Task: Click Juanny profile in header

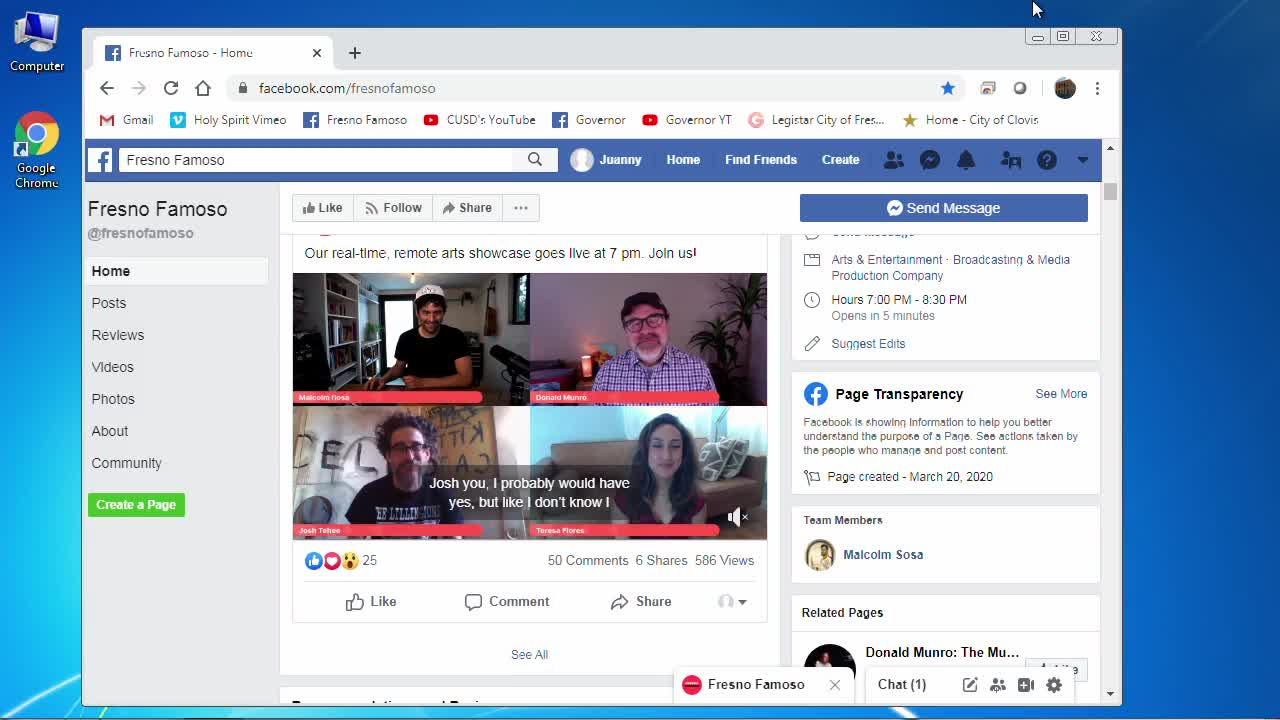Action: coord(606,160)
